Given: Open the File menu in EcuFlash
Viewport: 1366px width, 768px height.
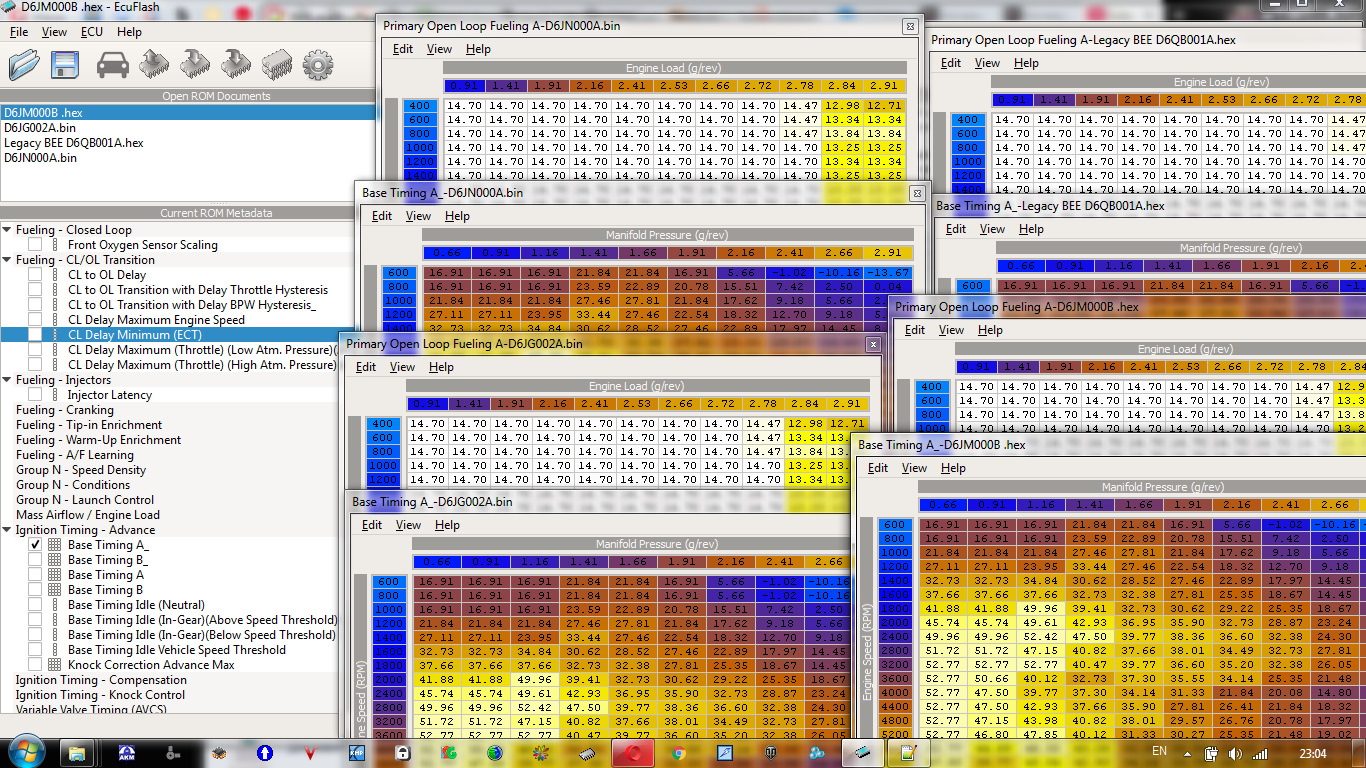Looking at the screenshot, I should (19, 32).
